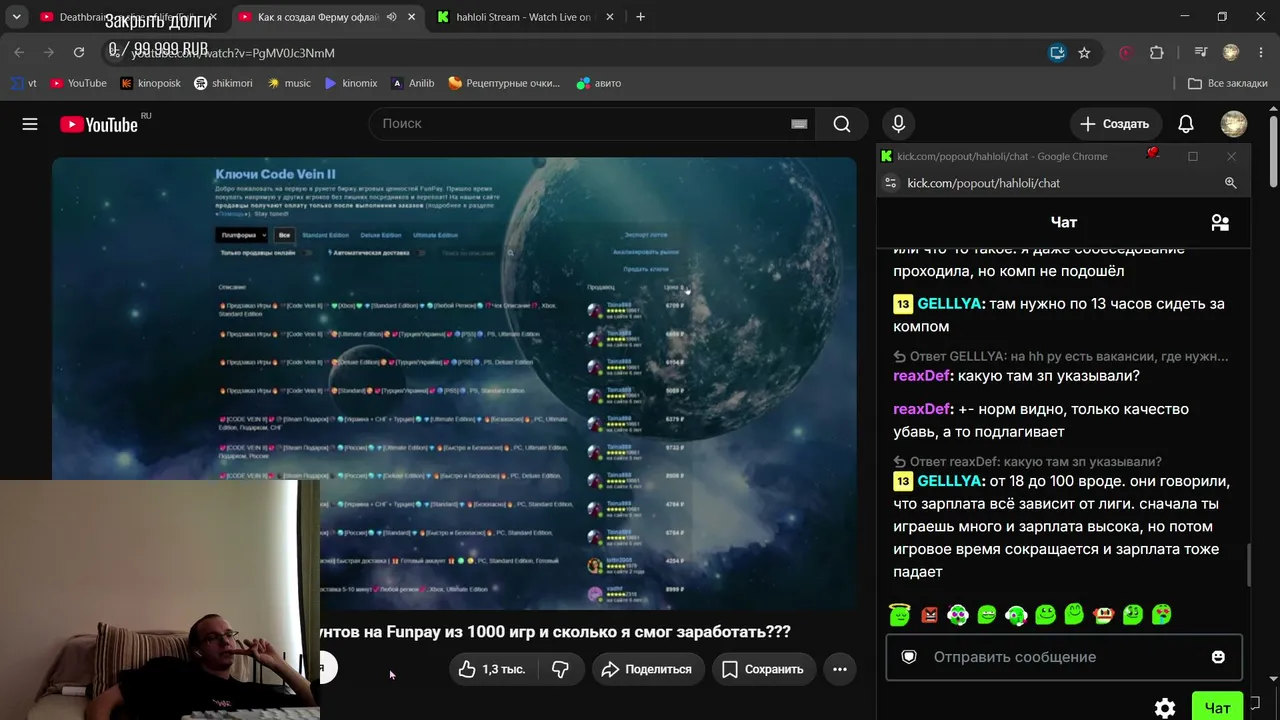Viewport: 1280px width, 720px height.
Task: Click GELLLYA username on the 13 часов message
Action: point(950,304)
